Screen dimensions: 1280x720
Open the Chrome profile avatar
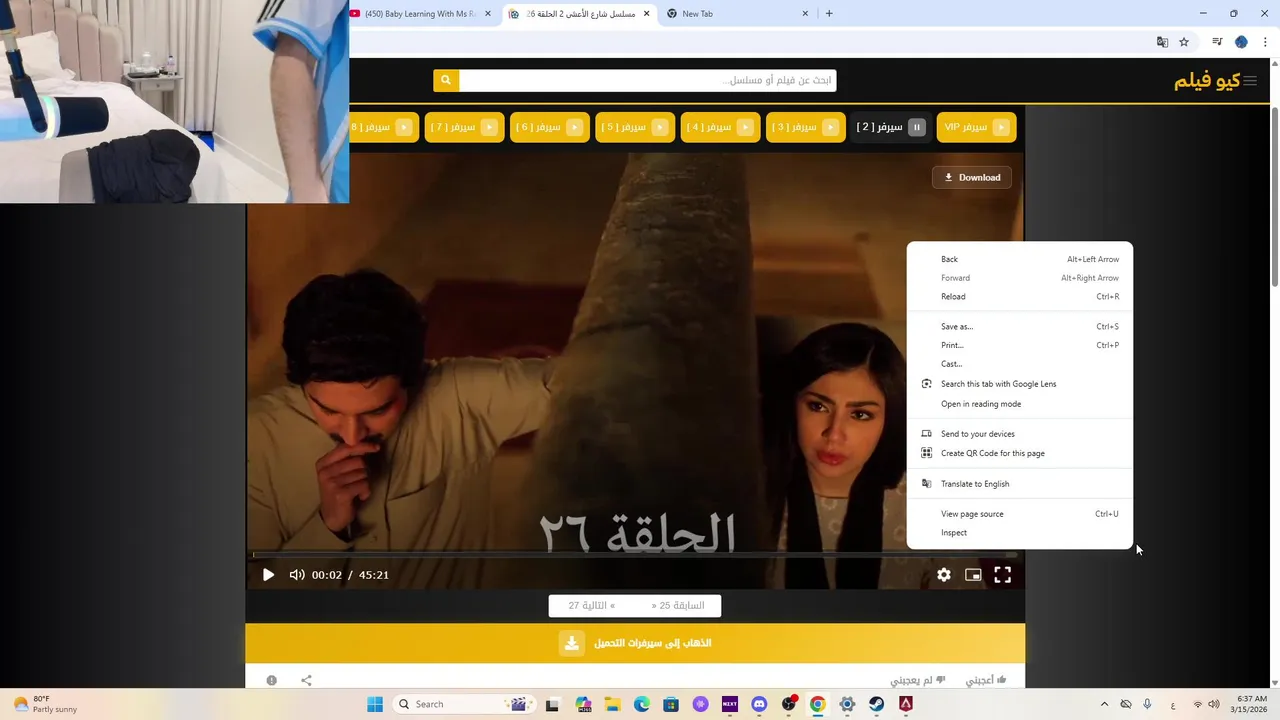point(1241,42)
